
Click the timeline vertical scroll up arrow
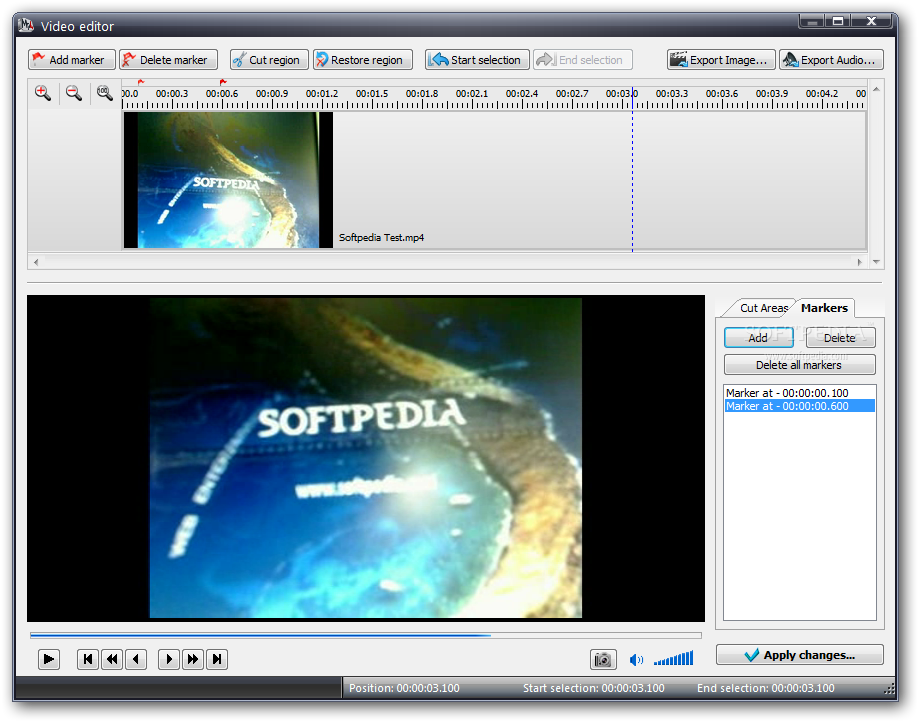(x=876, y=89)
